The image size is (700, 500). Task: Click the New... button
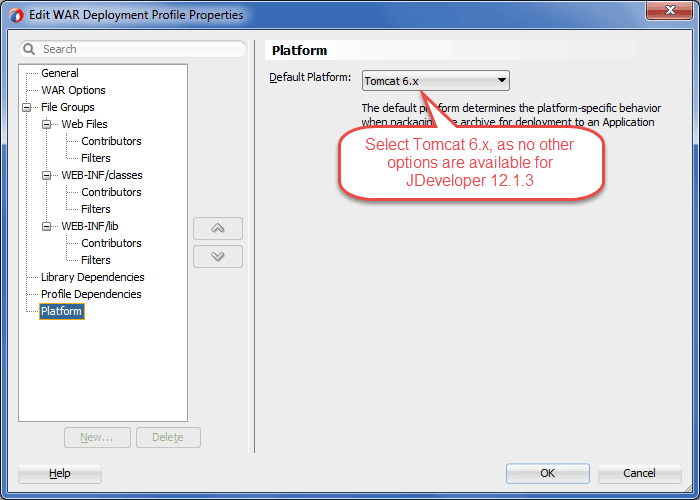97,438
